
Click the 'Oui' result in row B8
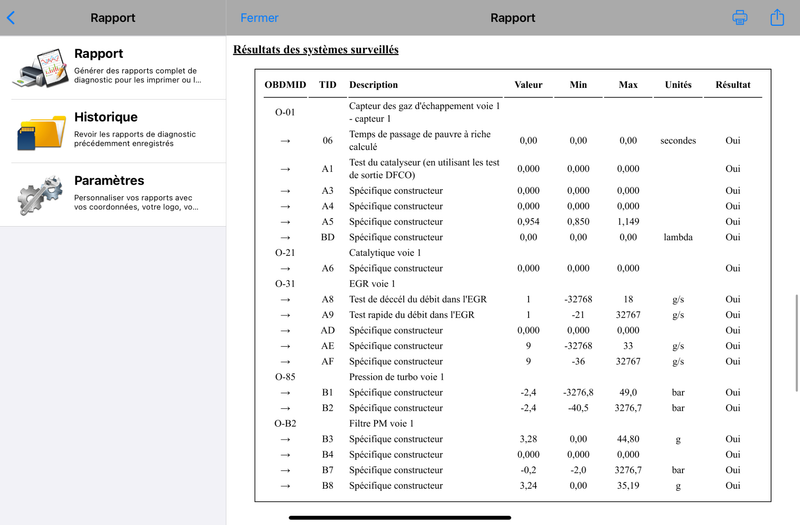[x=733, y=486]
